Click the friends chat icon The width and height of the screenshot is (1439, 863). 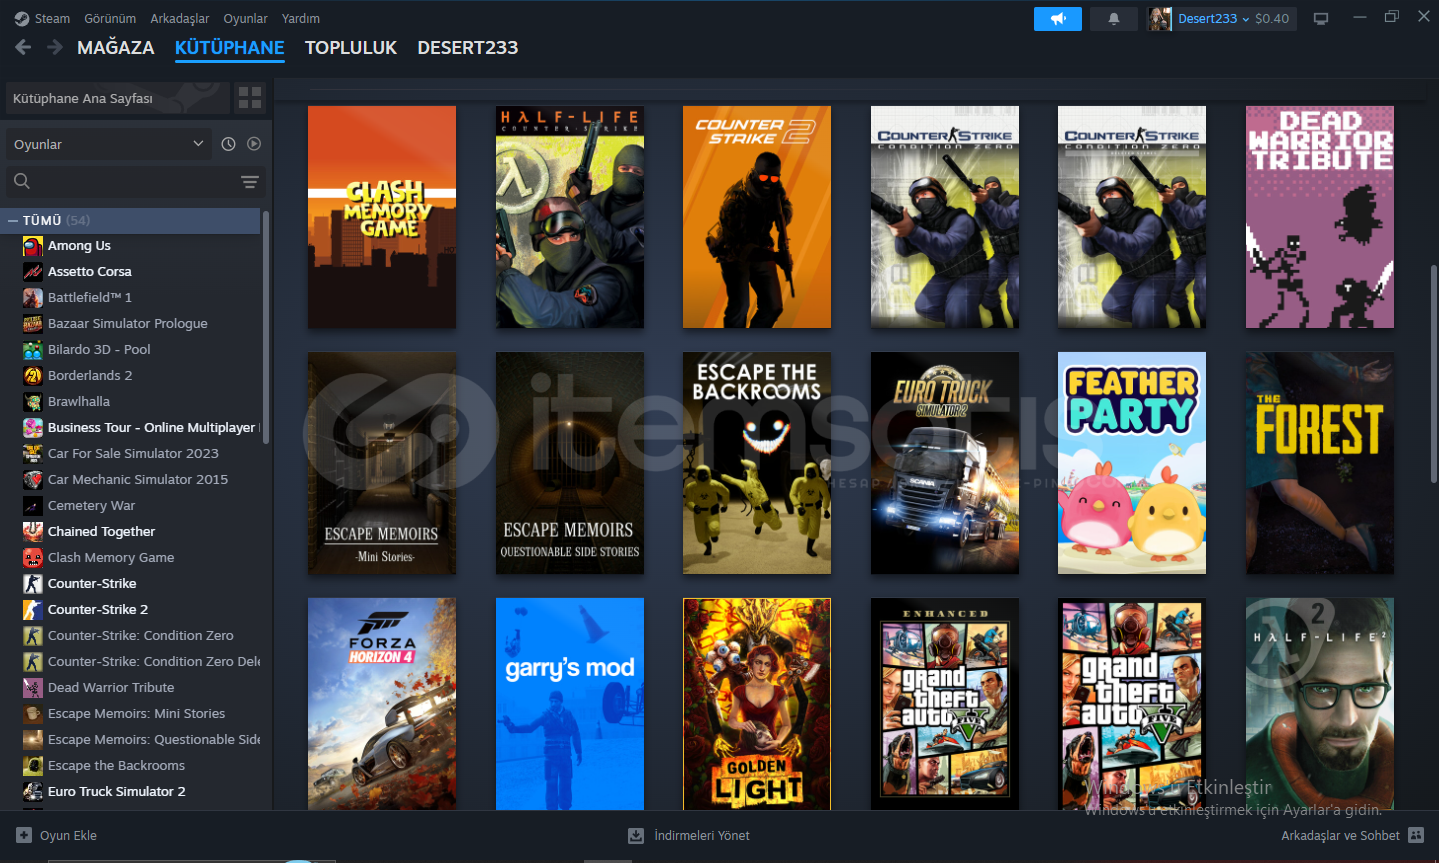(x=1416, y=835)
